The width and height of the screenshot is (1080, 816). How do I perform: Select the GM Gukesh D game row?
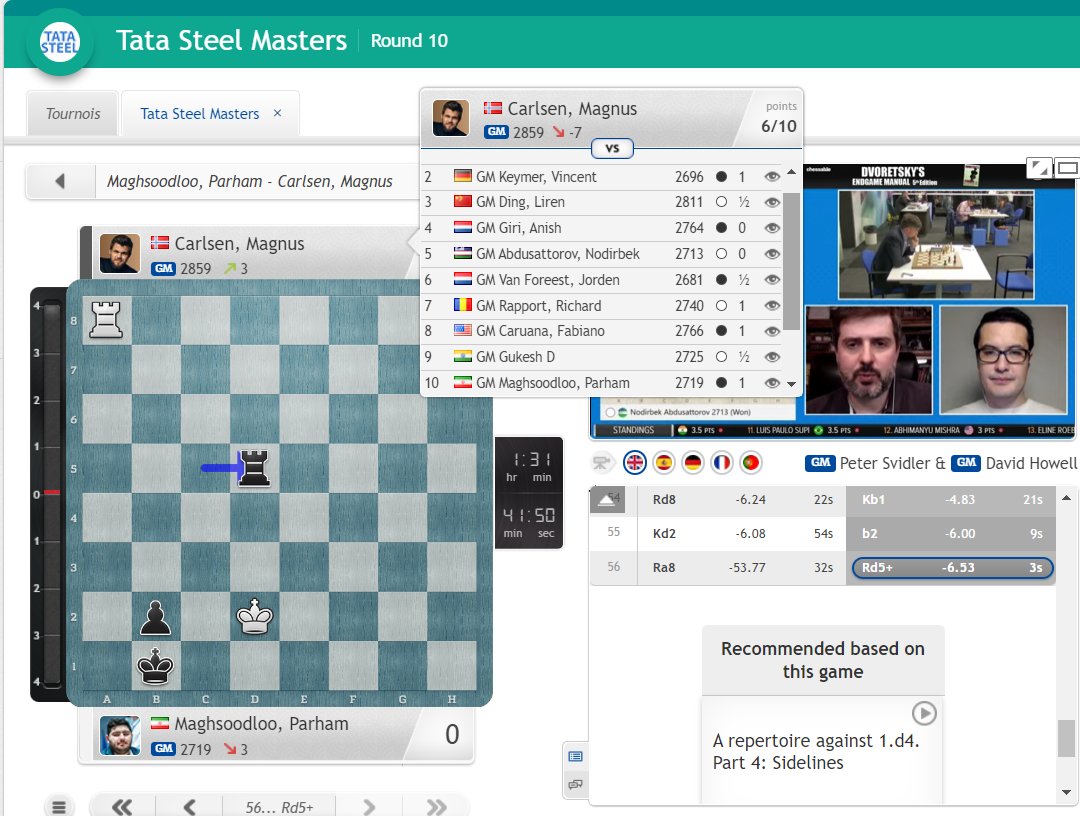[x=602, y=357]
